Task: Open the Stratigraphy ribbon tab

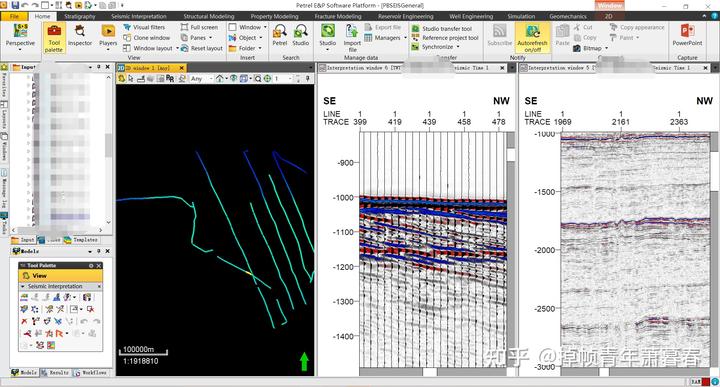Action: 79,16
